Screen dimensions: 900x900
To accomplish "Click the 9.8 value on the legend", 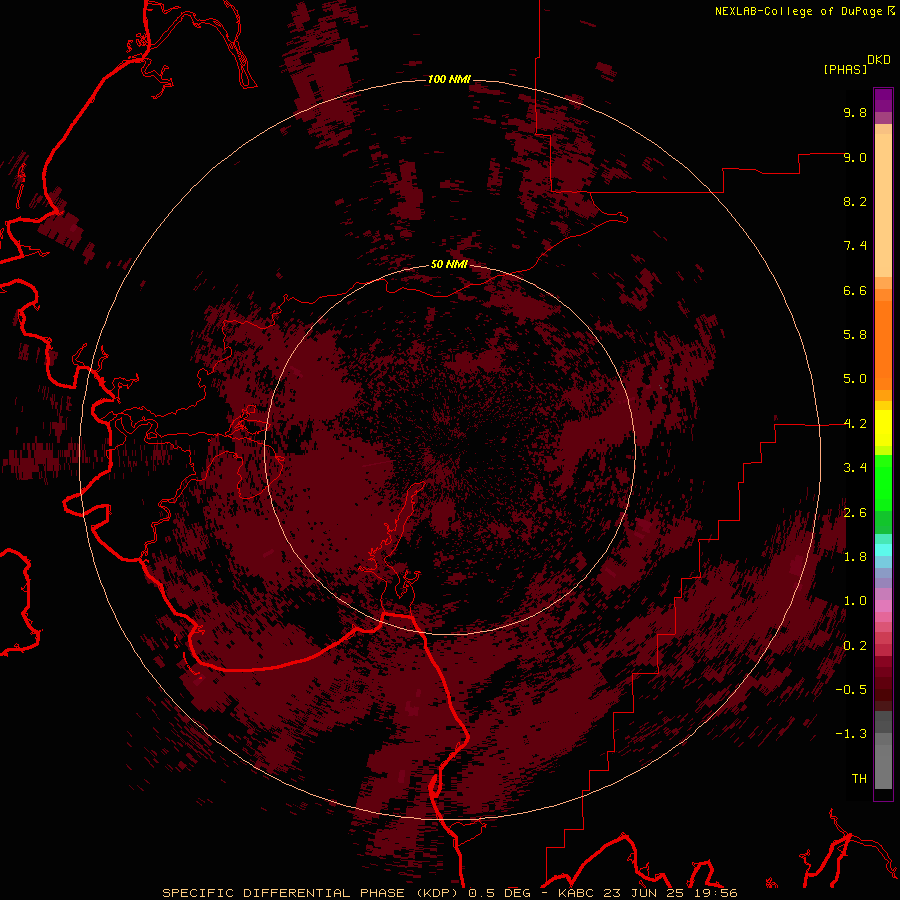I will point(855,112).
